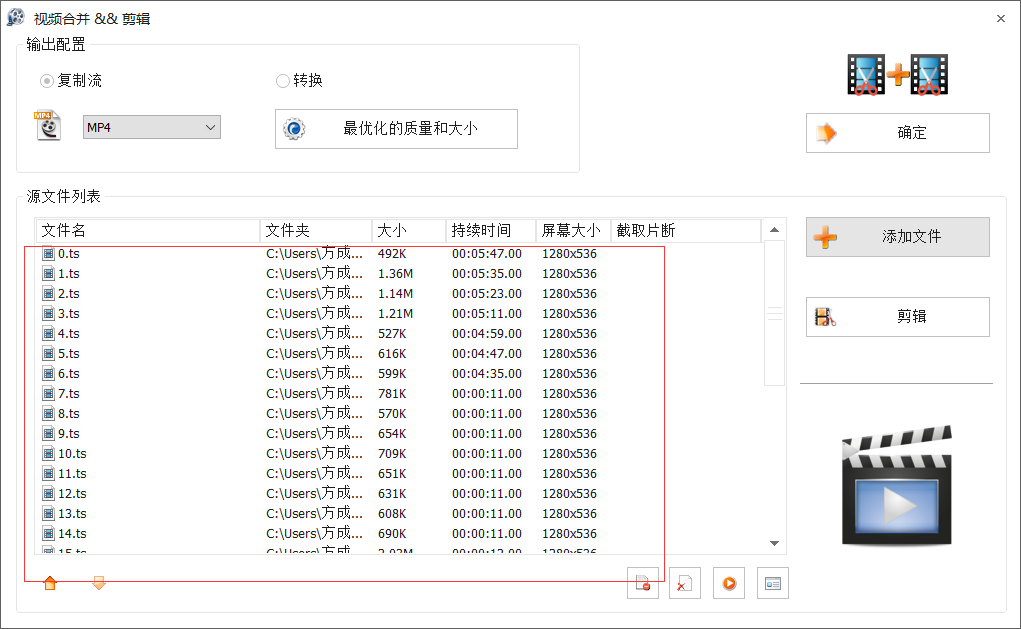
Task: Sort by 大小 column header
Action: point(409,231)
